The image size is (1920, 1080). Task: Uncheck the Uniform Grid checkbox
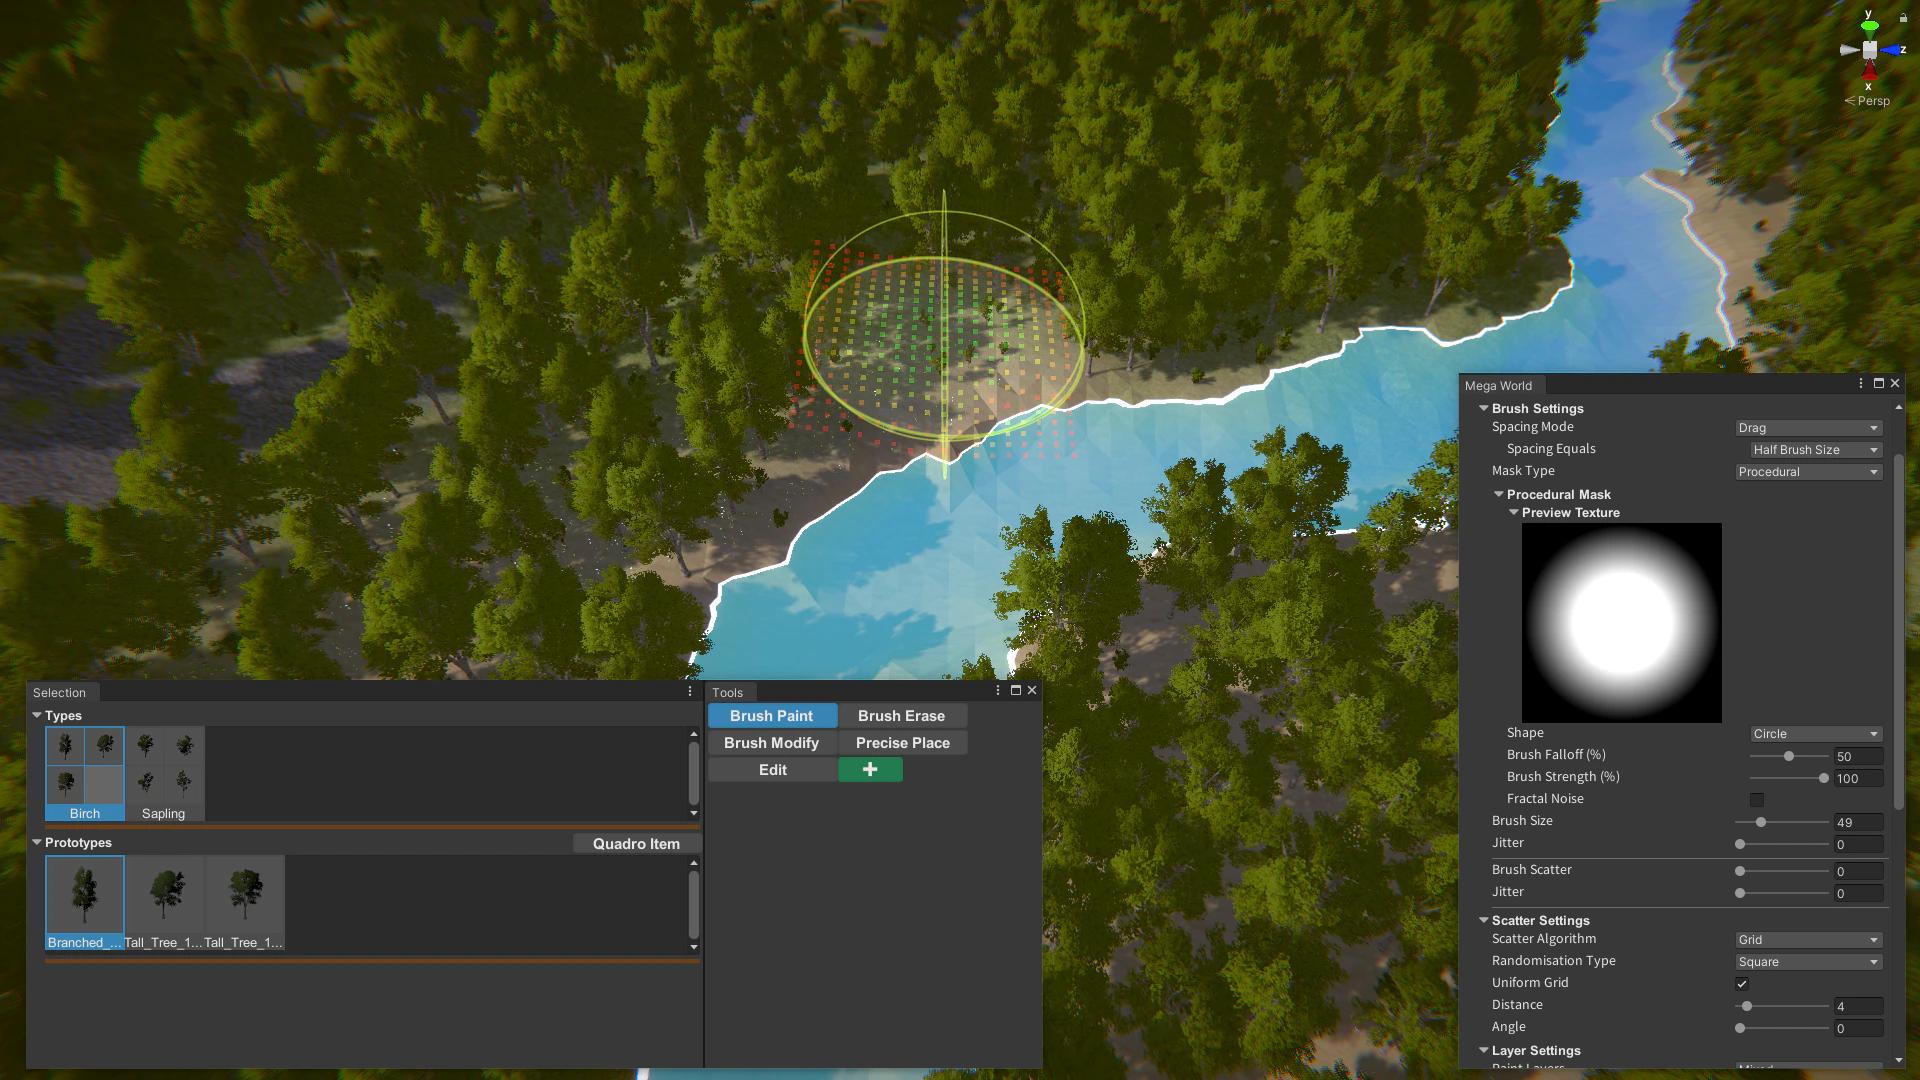(1742, 983)
